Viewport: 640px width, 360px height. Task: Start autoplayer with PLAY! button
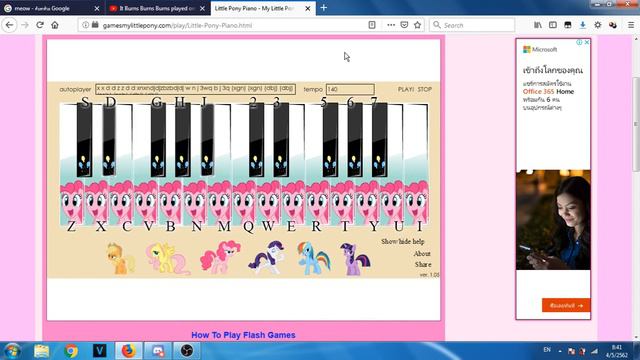(406, 89)
